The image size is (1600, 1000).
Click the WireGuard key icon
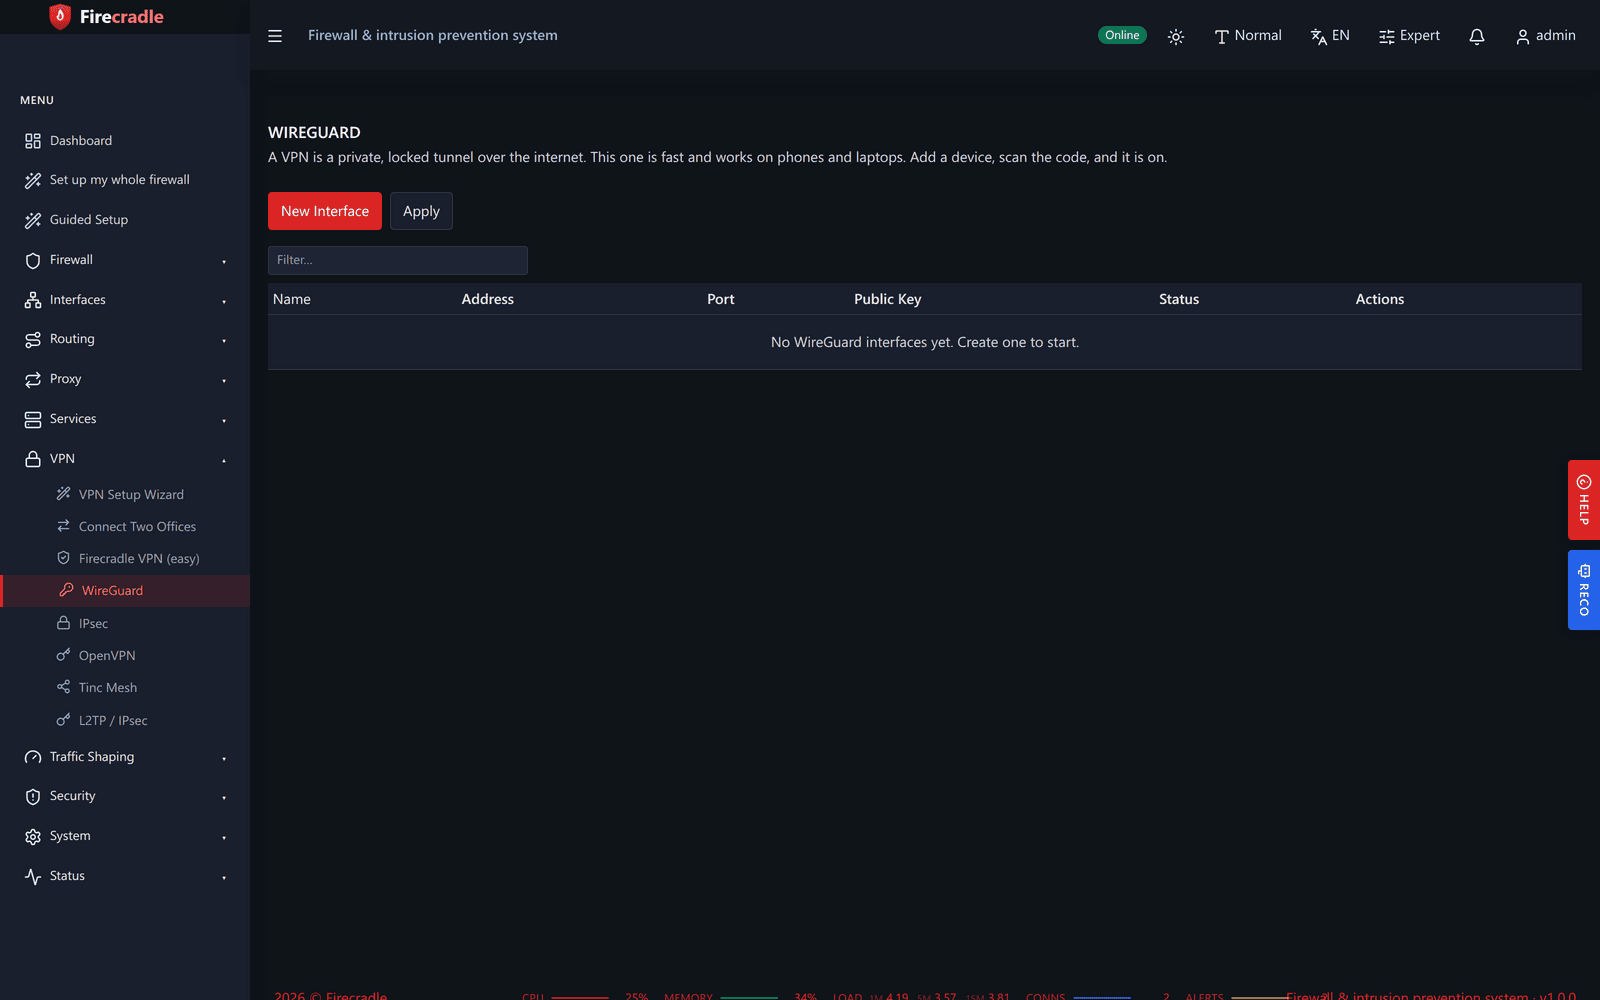tap(66, 590)
